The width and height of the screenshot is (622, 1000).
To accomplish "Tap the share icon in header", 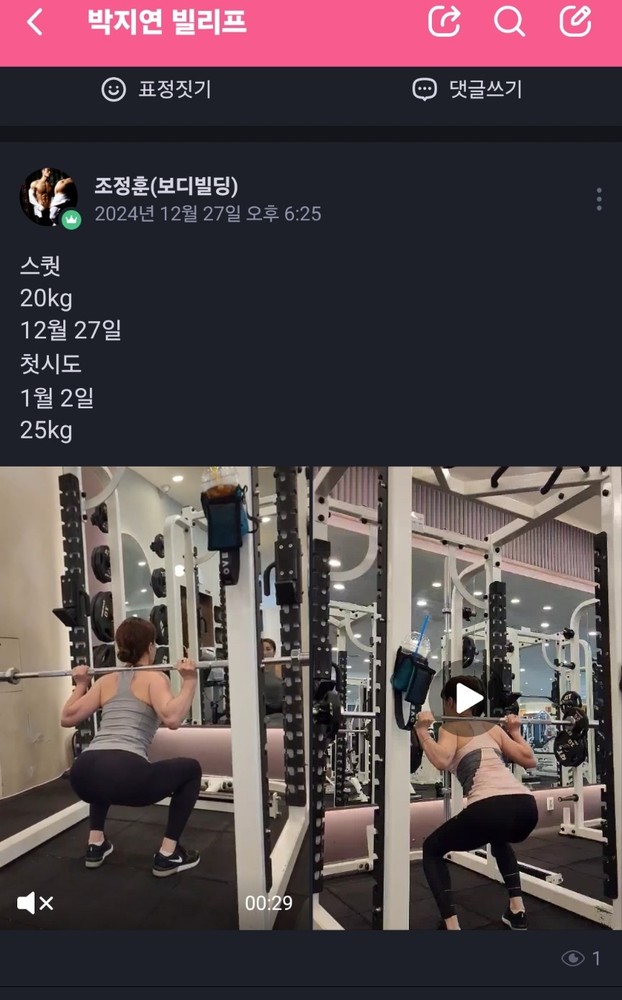I will pos(444,22).
